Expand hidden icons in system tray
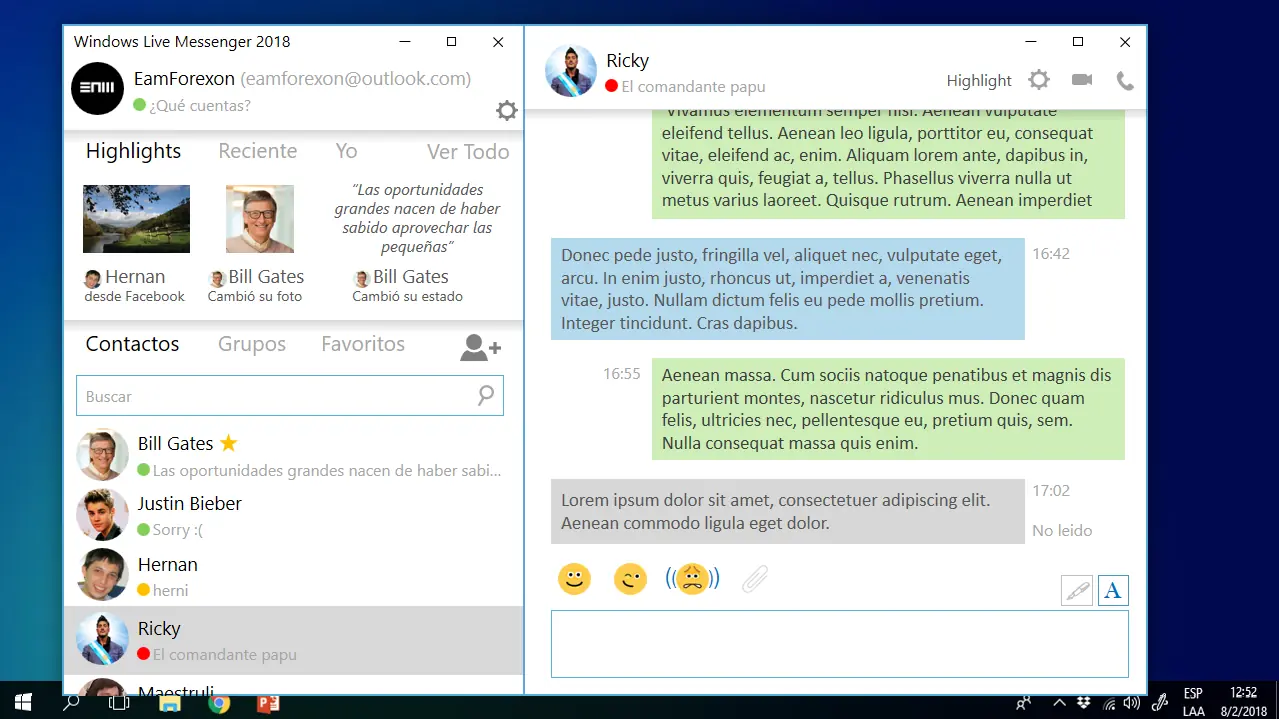The width and height of the screenshot is (1279, 719). click(1058, 702)
